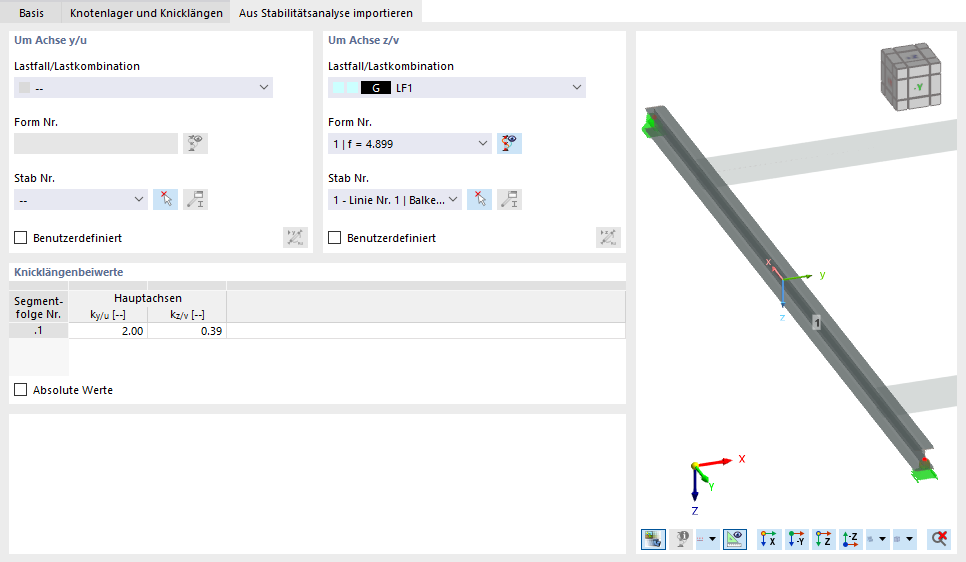The image size is (966, 562).
Task: Click the ky/u [--] column header
Action: pos(108,315)
